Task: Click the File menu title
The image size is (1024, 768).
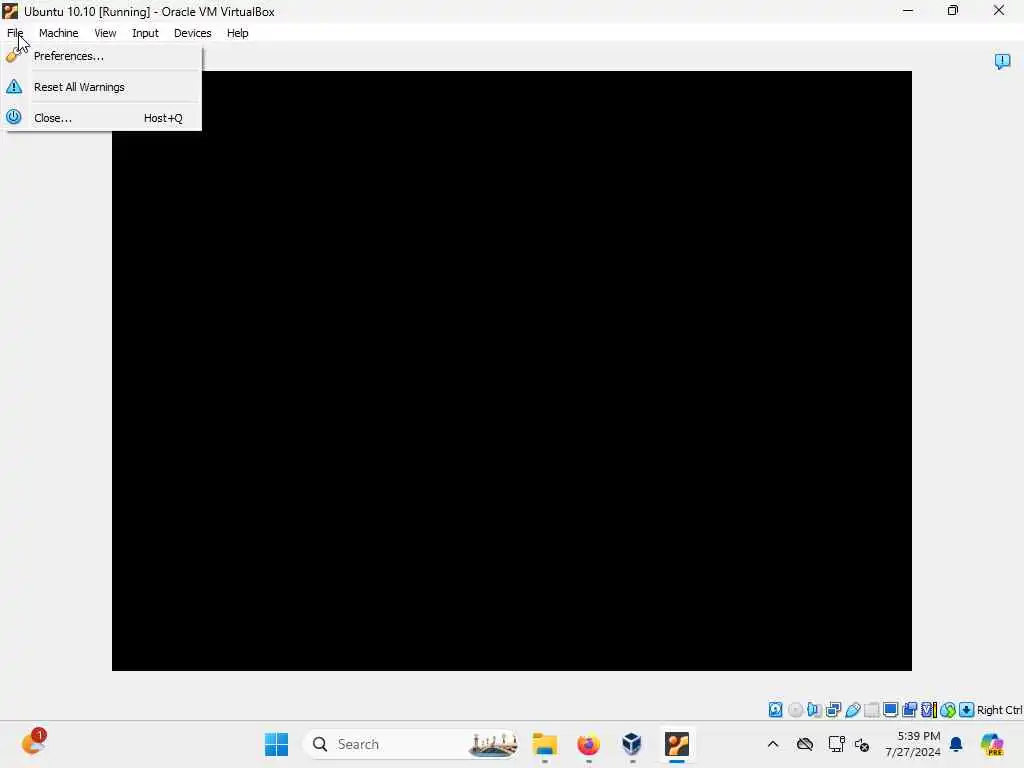Action: (x=15, y=33)
